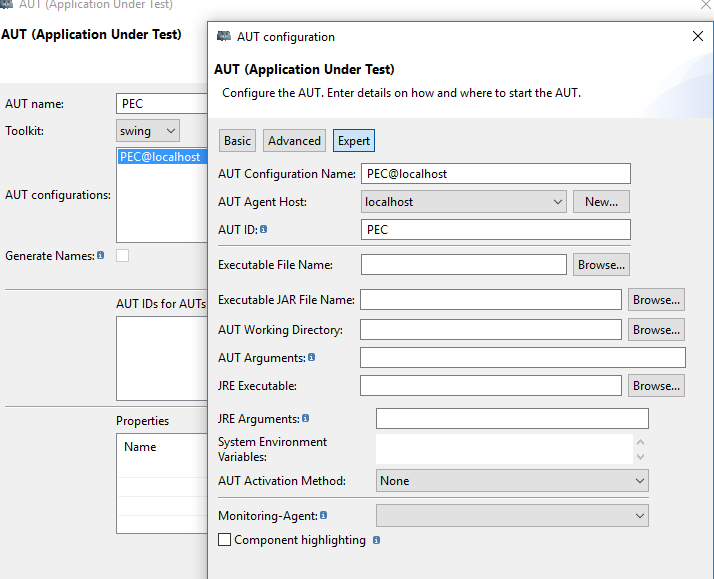Click the JRE Executable input field

(x=491, y=386)
